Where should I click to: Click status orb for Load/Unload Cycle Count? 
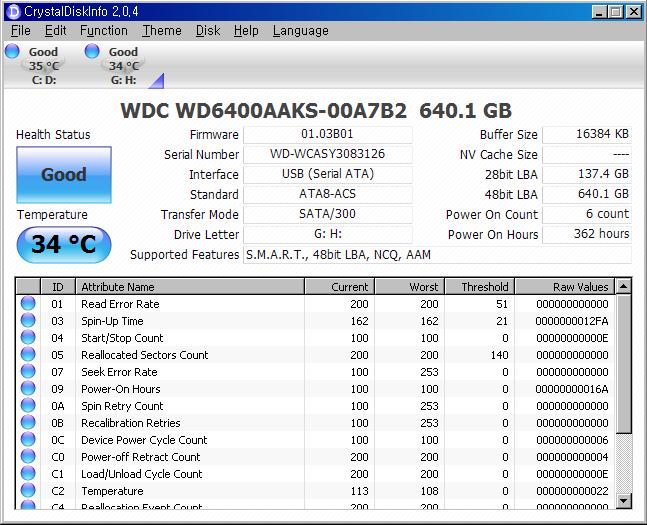click(28, 473)
